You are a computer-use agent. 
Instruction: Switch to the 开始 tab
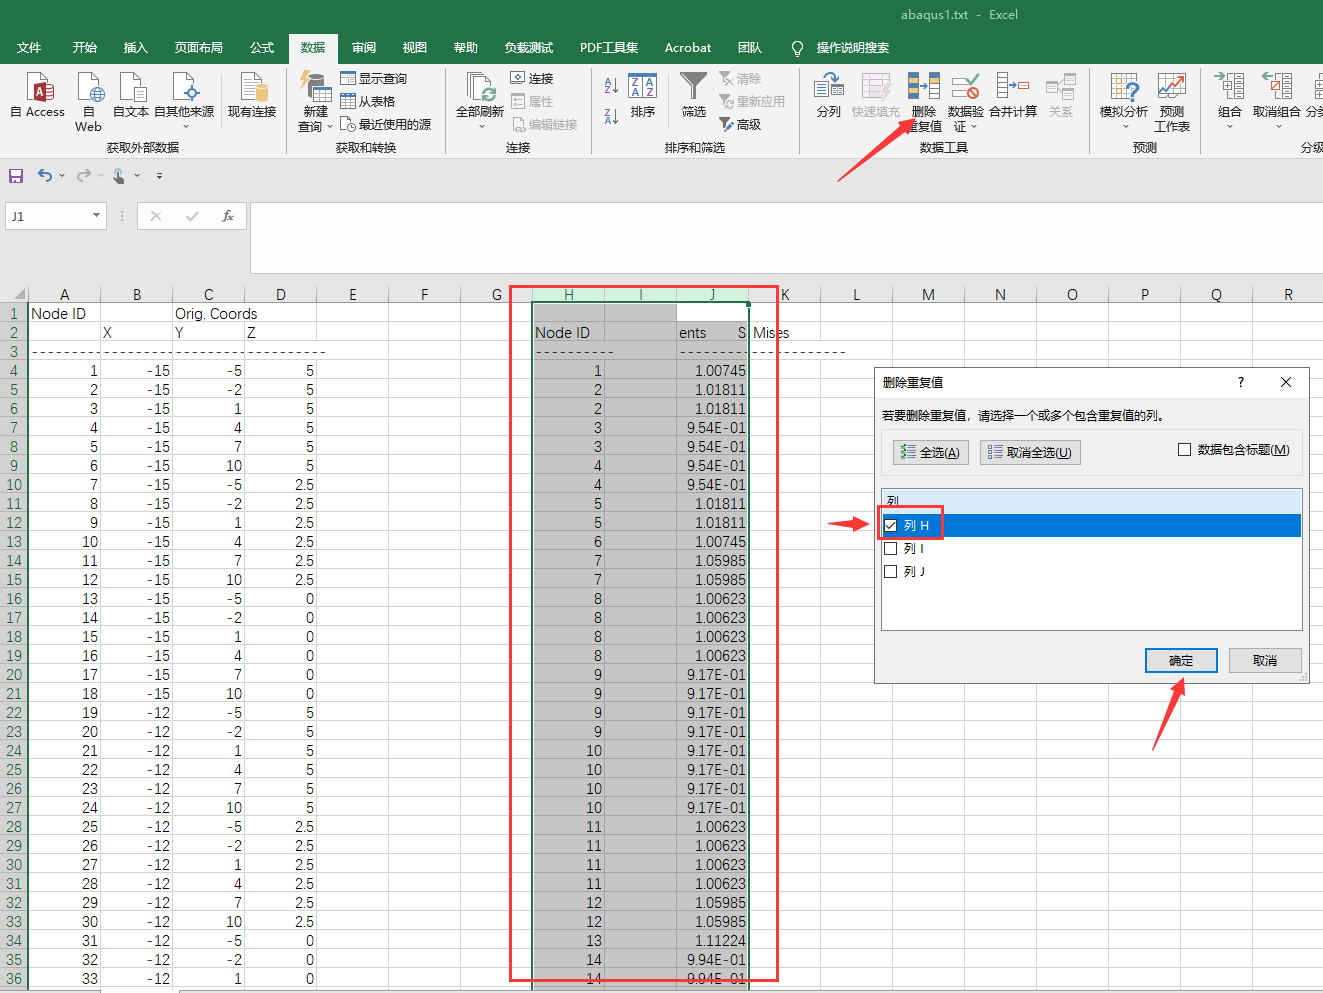(x=85, y=48)
